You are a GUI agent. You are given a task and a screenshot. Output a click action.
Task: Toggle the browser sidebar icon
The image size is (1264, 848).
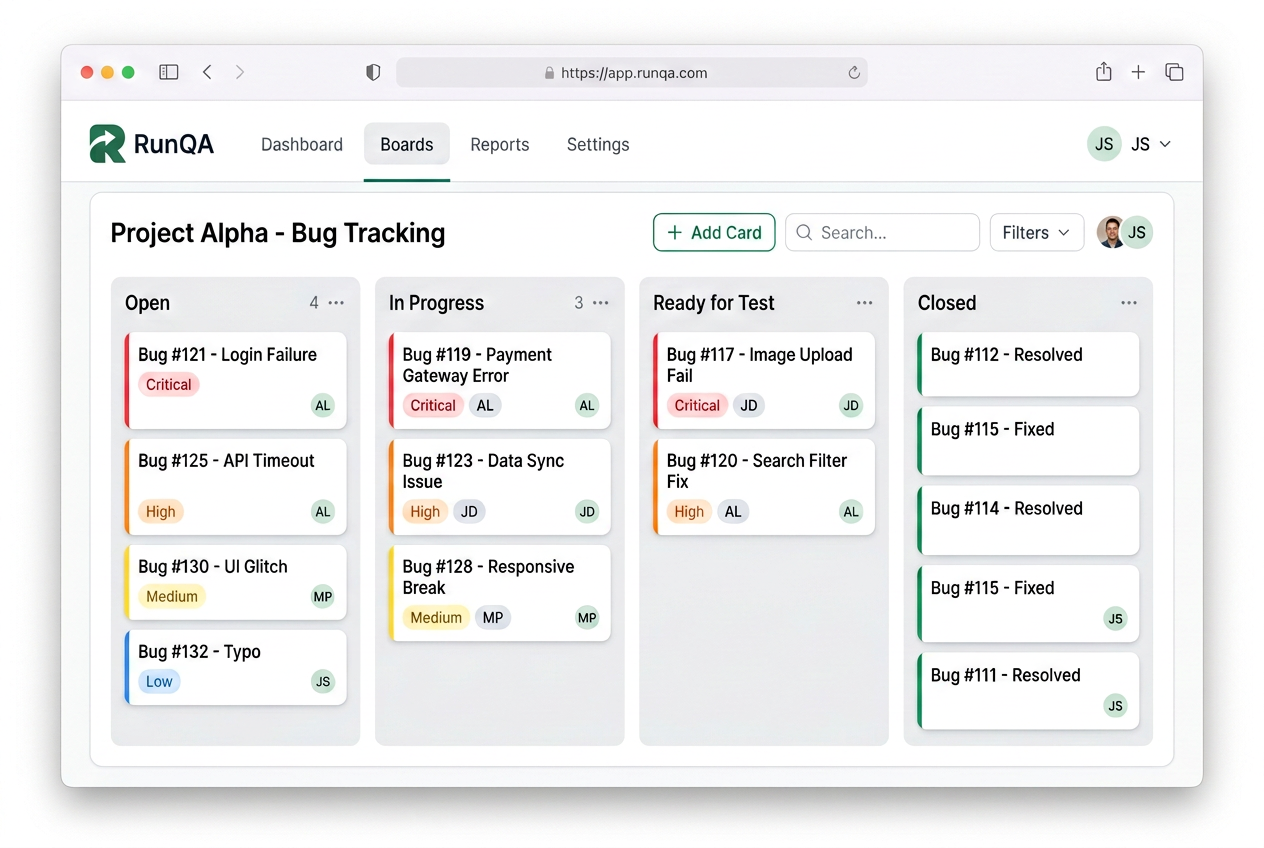[x=169, y=72]
